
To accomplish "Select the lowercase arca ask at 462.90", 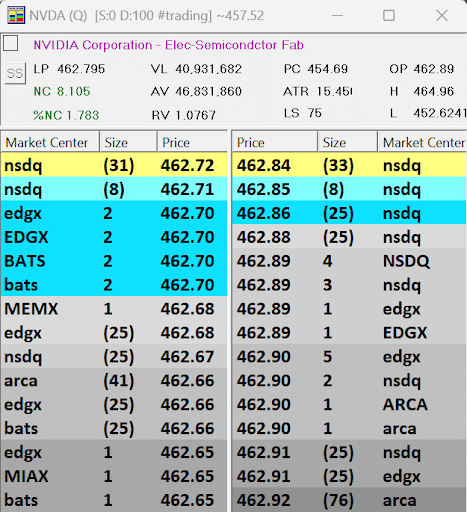I will pos(349,428).
